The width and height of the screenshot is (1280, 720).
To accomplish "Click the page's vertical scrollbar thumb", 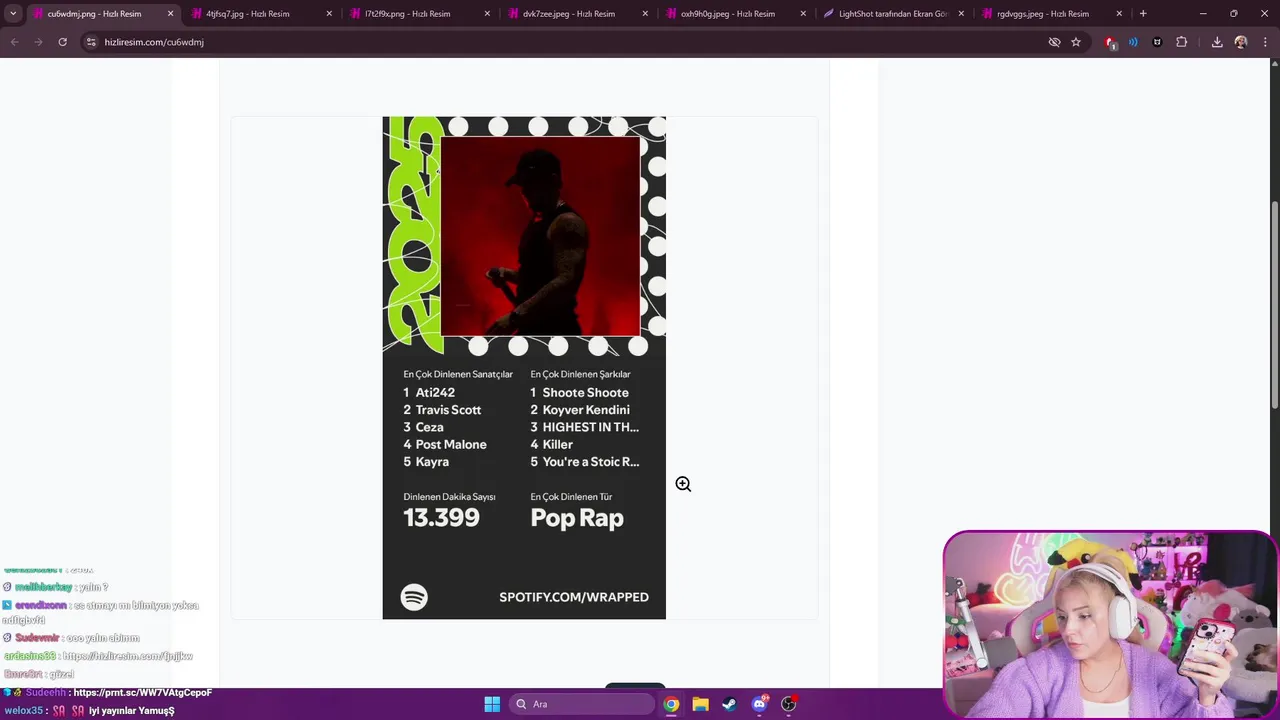I will coord(1274,304).
